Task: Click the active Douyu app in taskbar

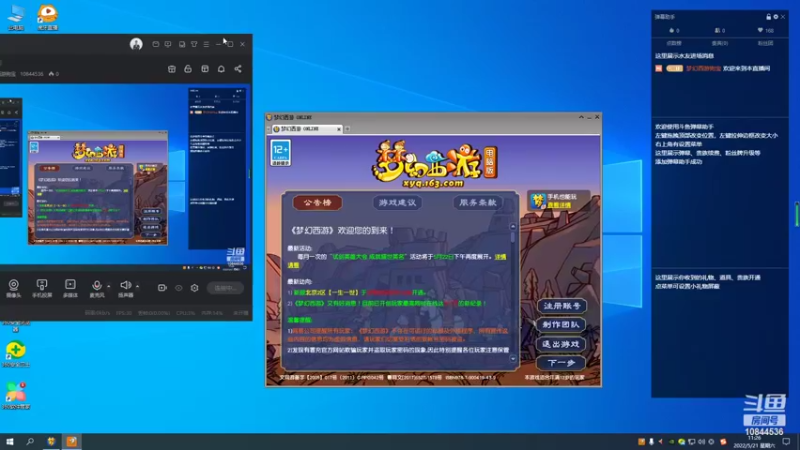Action: pyautogui.click(x=71, y=442)
